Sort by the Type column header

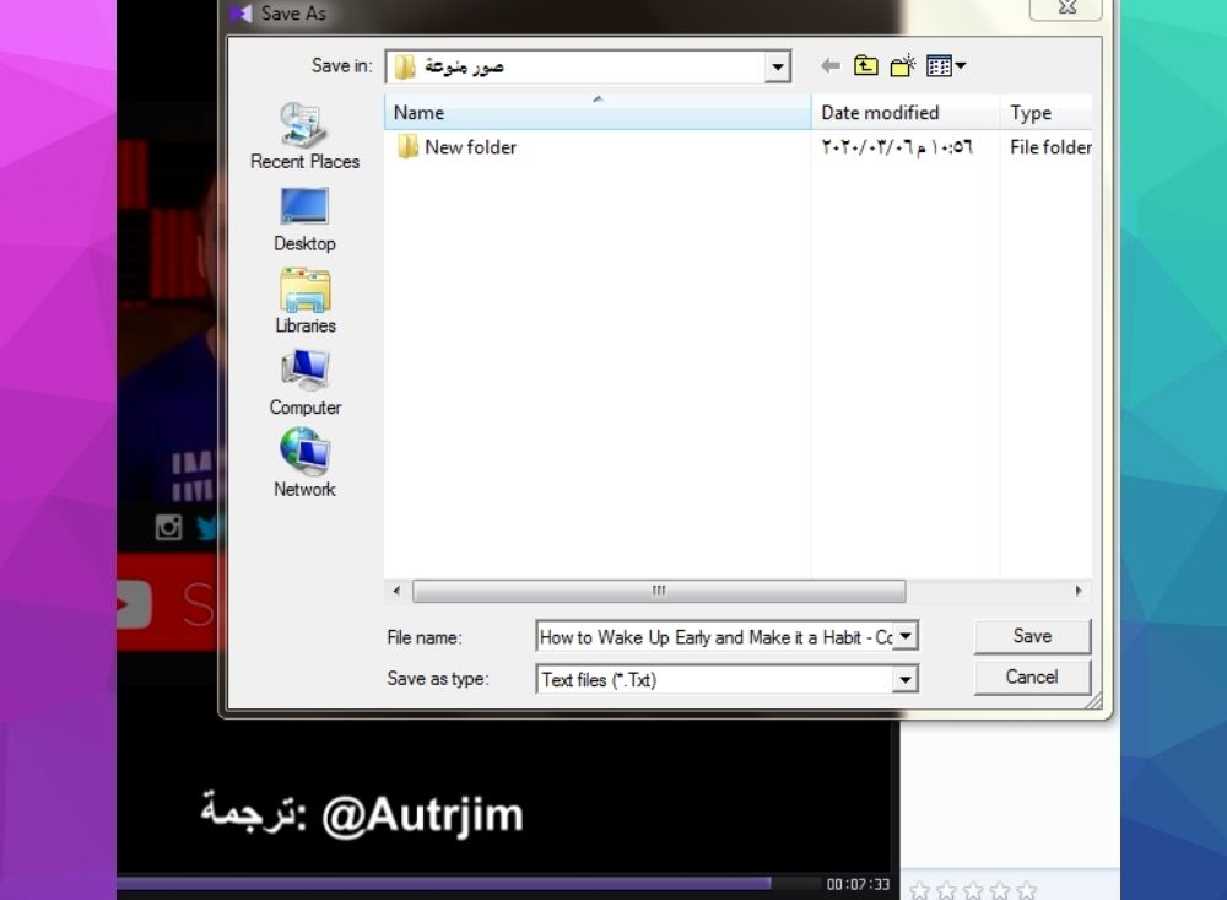pos(1046,113)
